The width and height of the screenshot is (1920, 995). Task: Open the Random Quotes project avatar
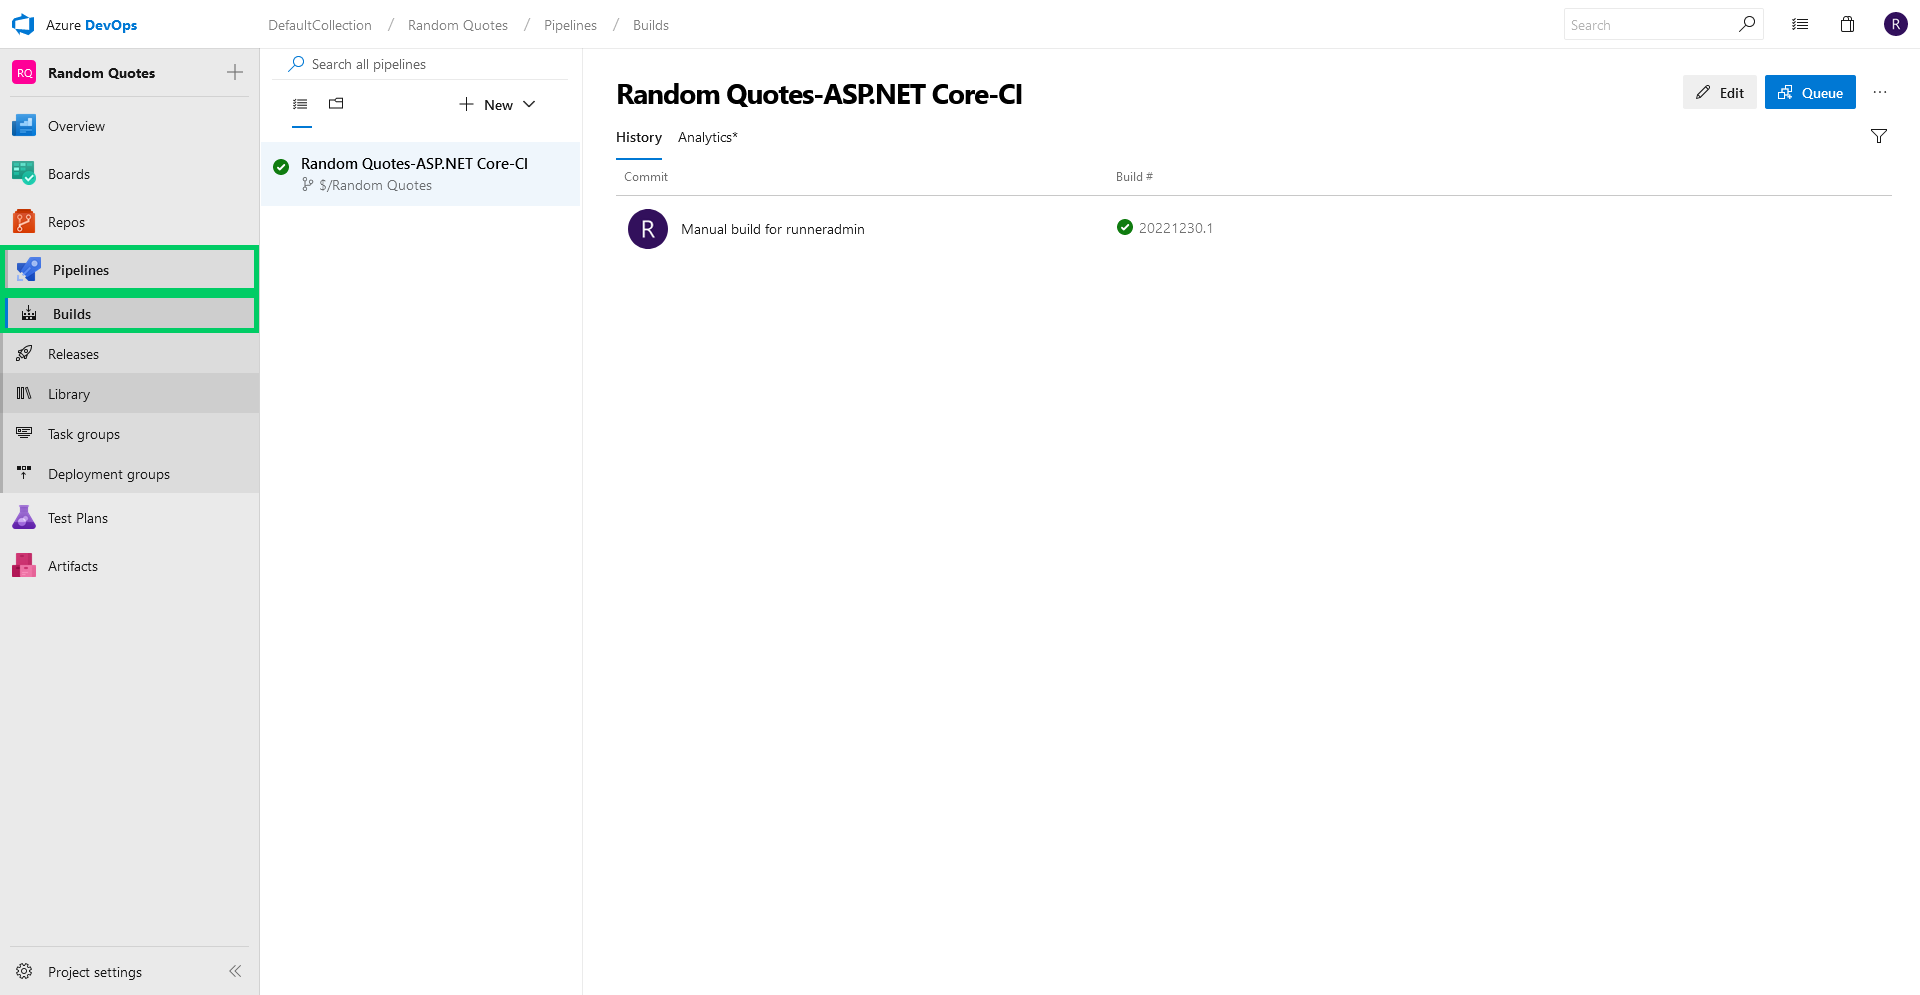point(24,73)
